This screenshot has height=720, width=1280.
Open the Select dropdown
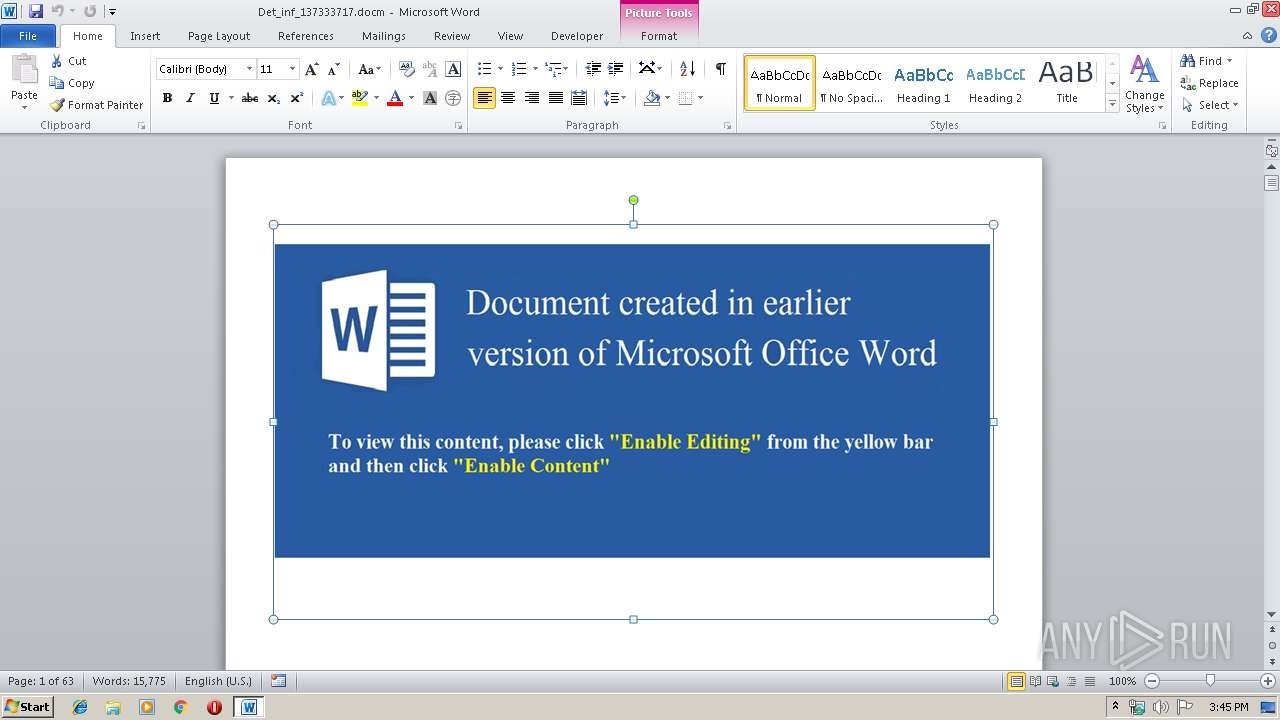coord(1210,105)
